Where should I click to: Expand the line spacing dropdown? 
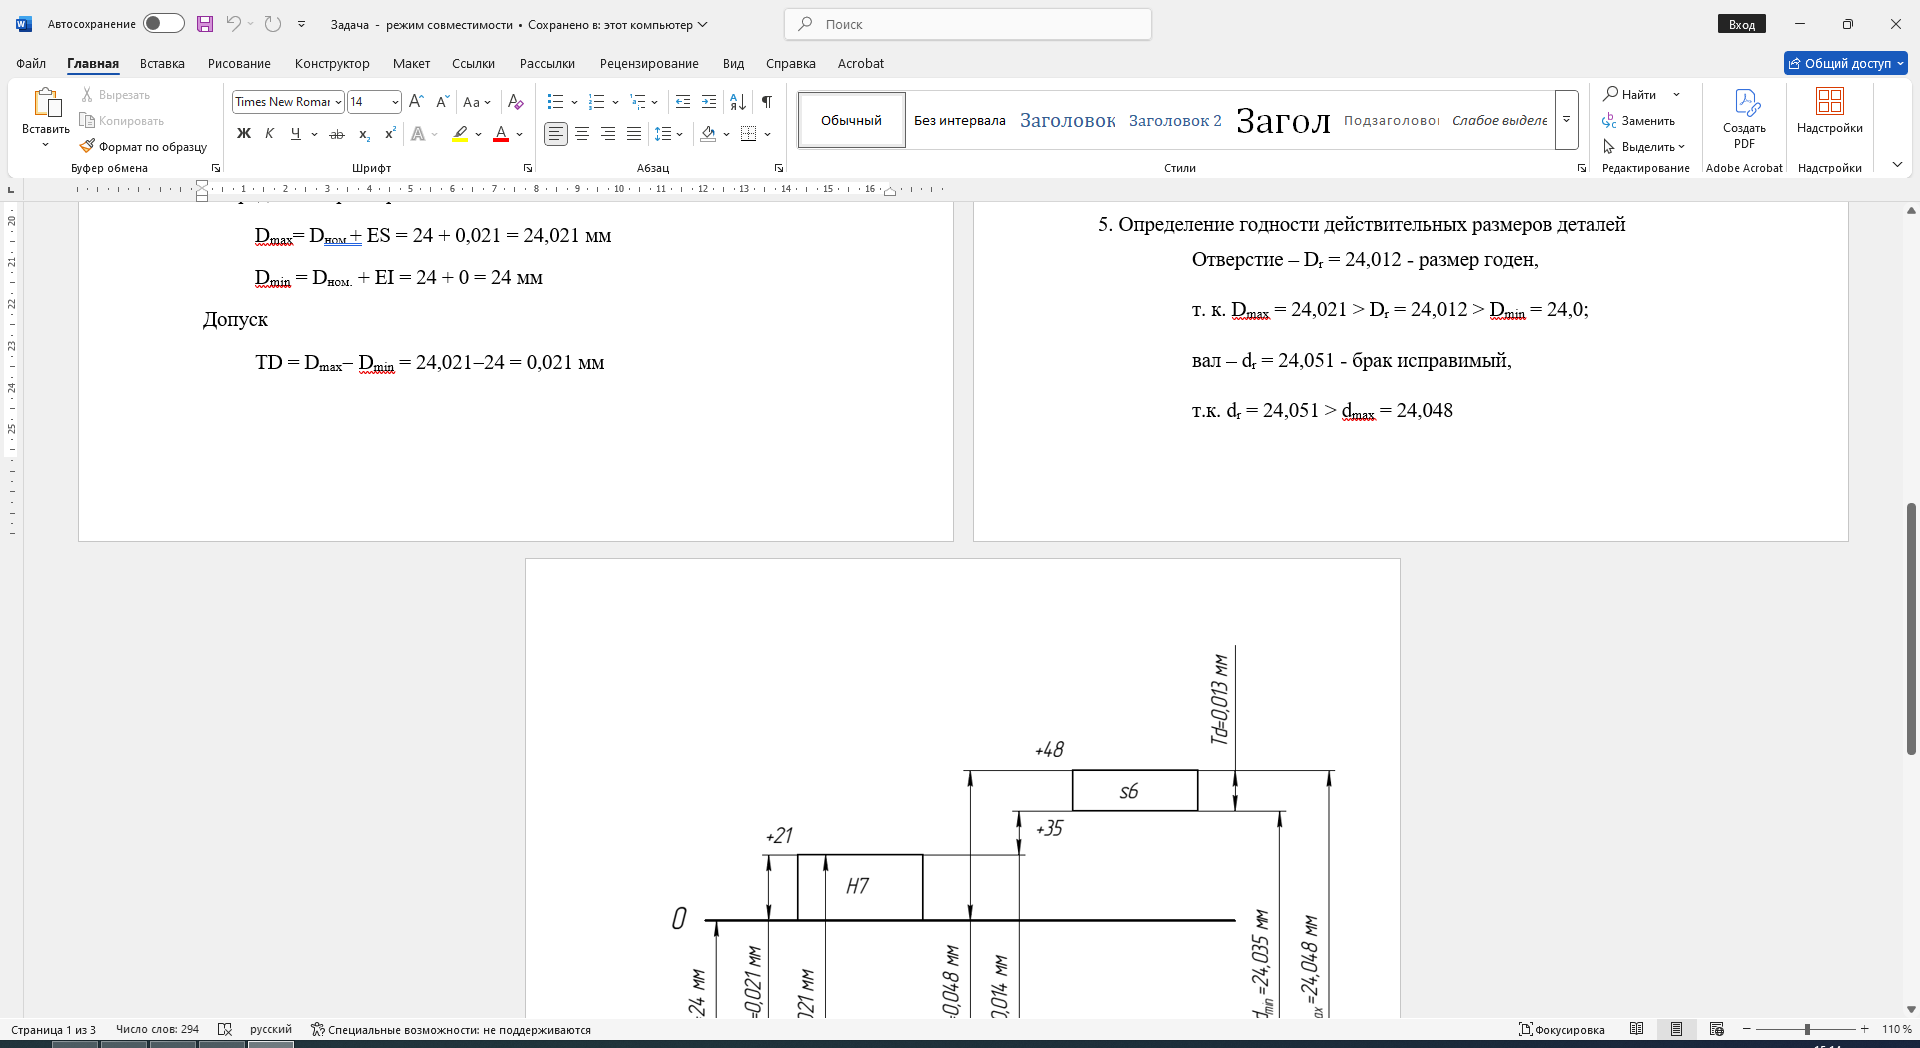point(679,134)
